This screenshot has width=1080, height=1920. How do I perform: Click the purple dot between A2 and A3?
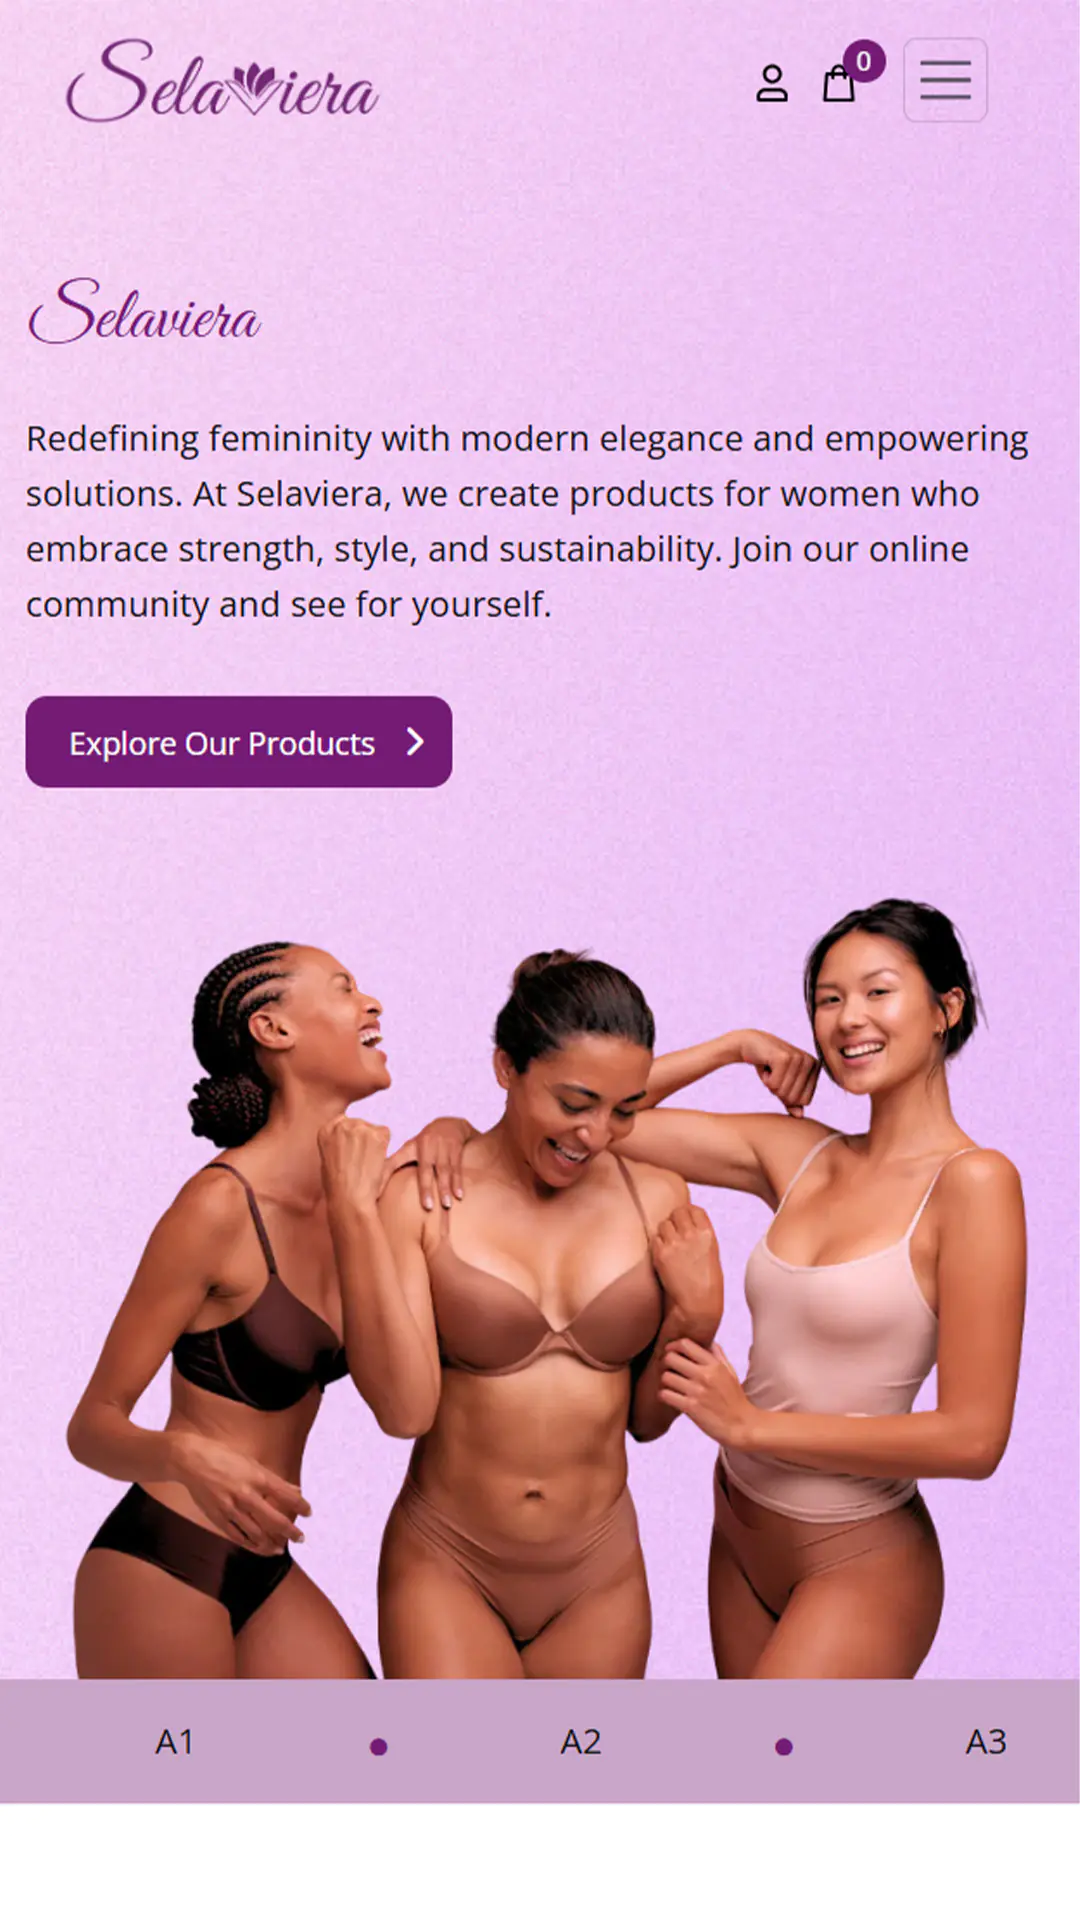[784, 1747]
